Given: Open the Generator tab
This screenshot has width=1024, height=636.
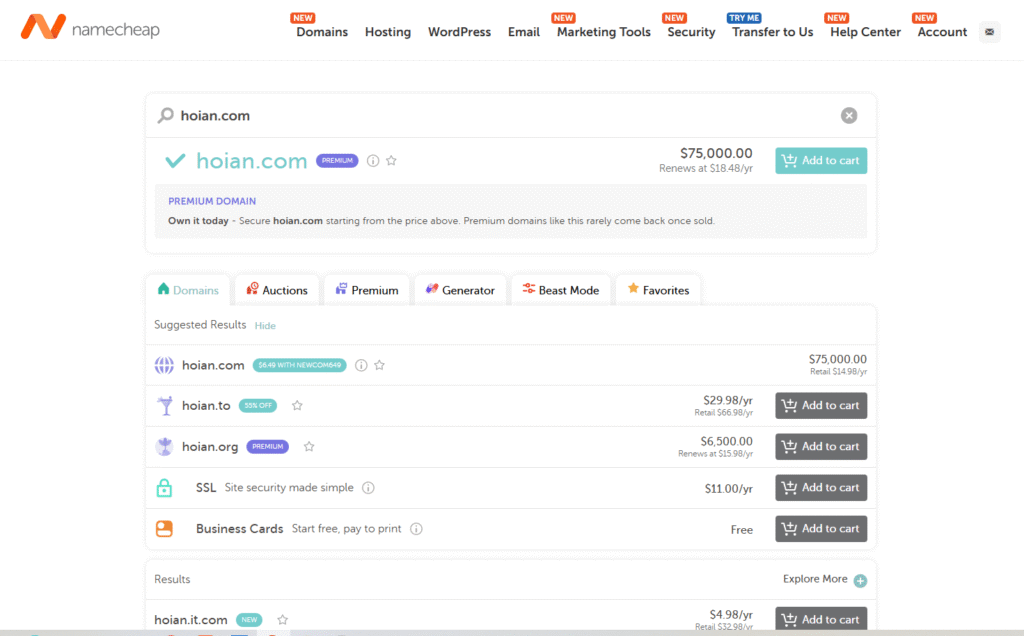Looking at the screenshot, I should [460, 290].
